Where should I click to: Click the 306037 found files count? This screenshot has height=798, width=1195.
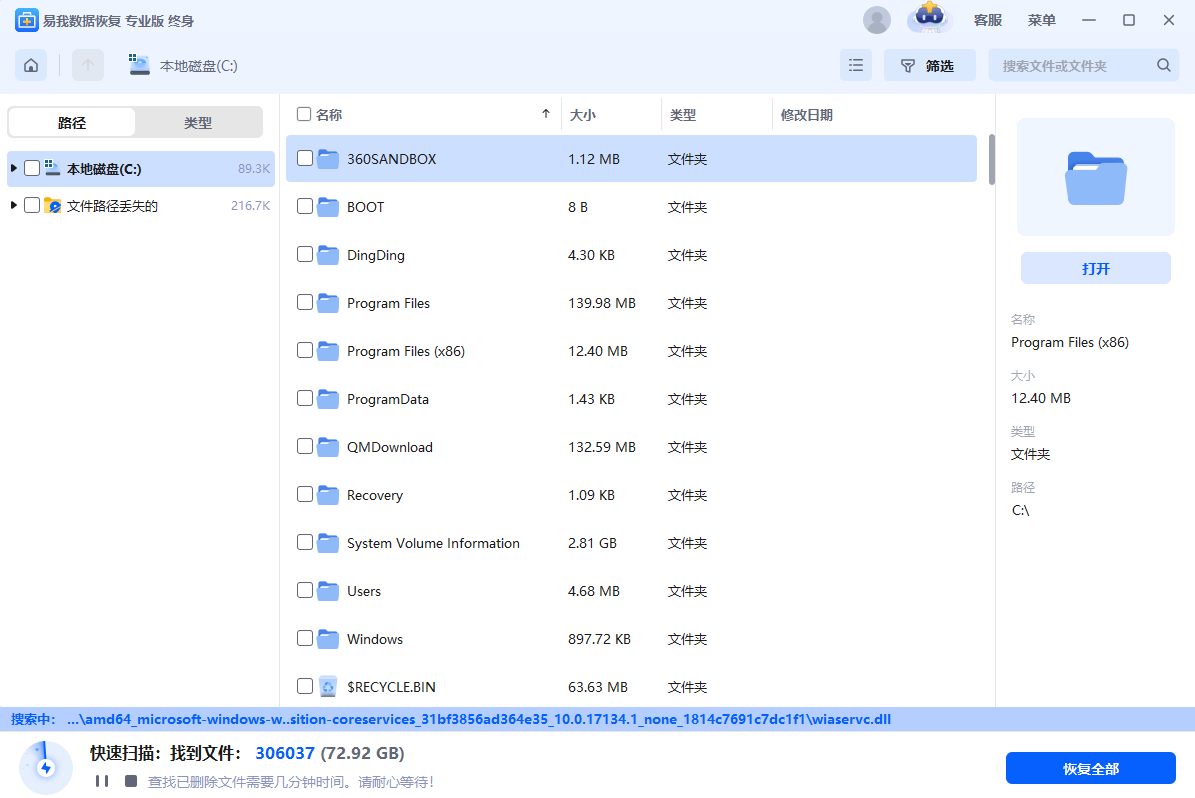[285, 753]
